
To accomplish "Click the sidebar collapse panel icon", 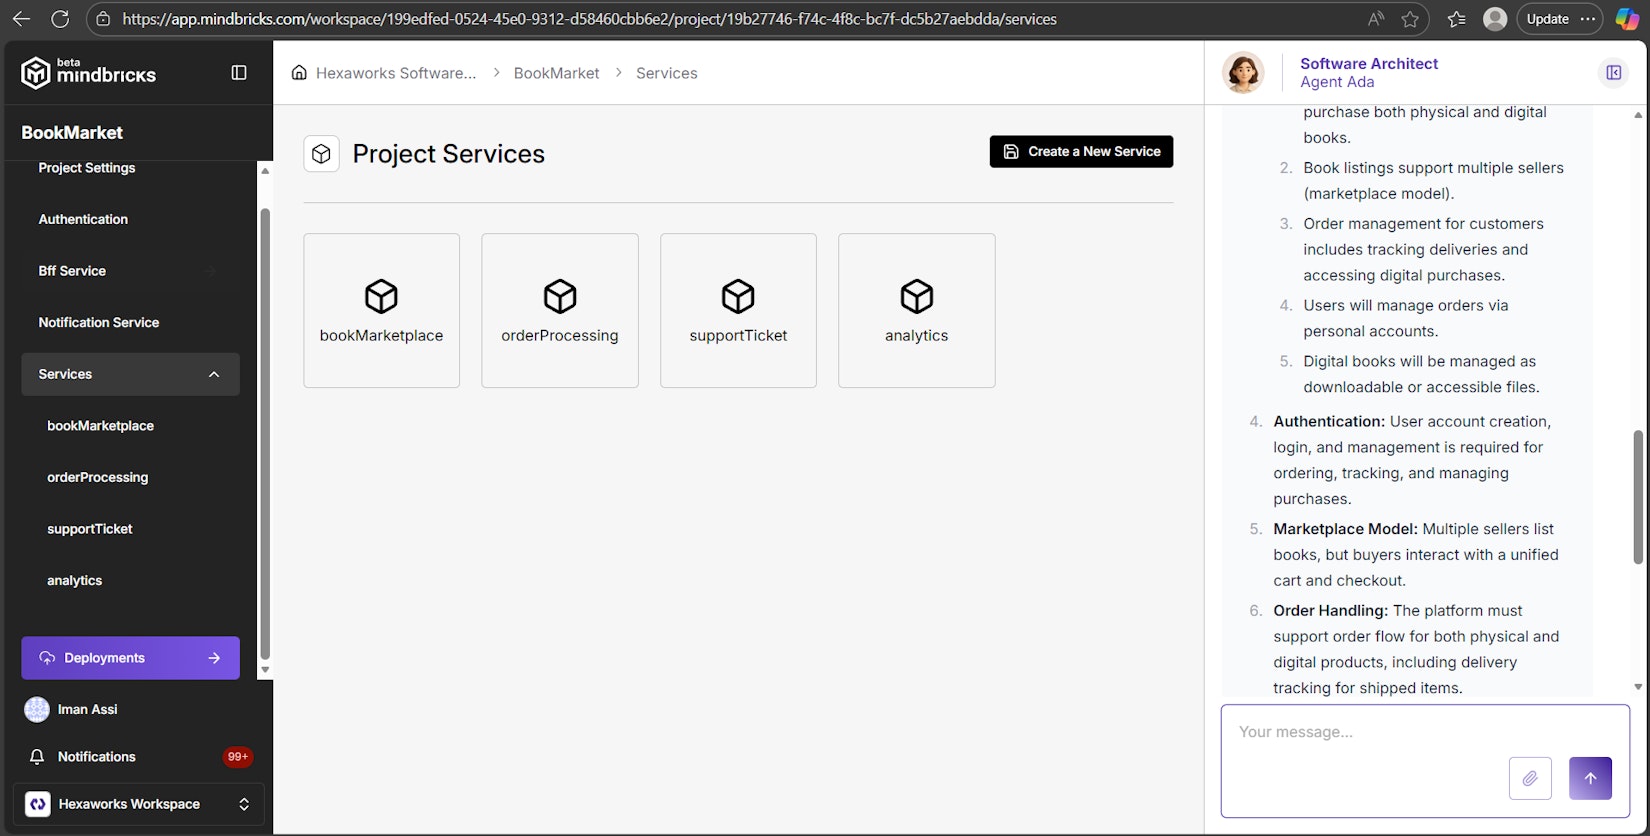I will [x=239, y=72].
